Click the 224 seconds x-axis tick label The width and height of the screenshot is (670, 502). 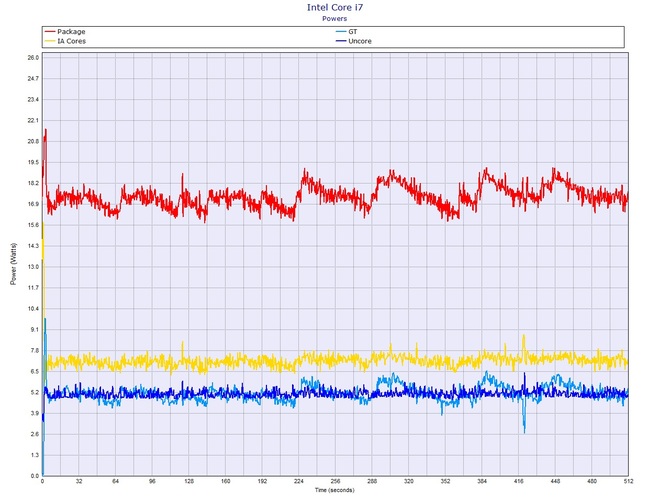[x=299, y=481]
